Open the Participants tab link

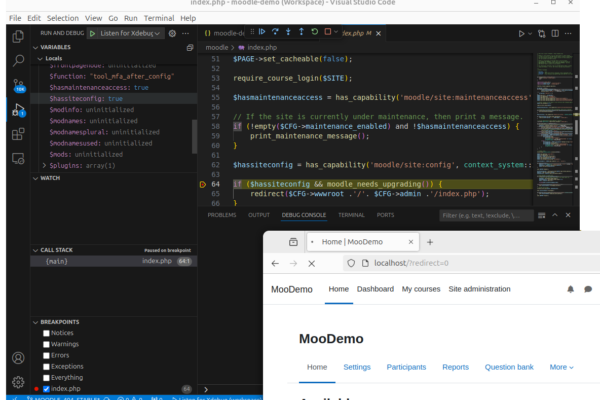pos(406,367)
